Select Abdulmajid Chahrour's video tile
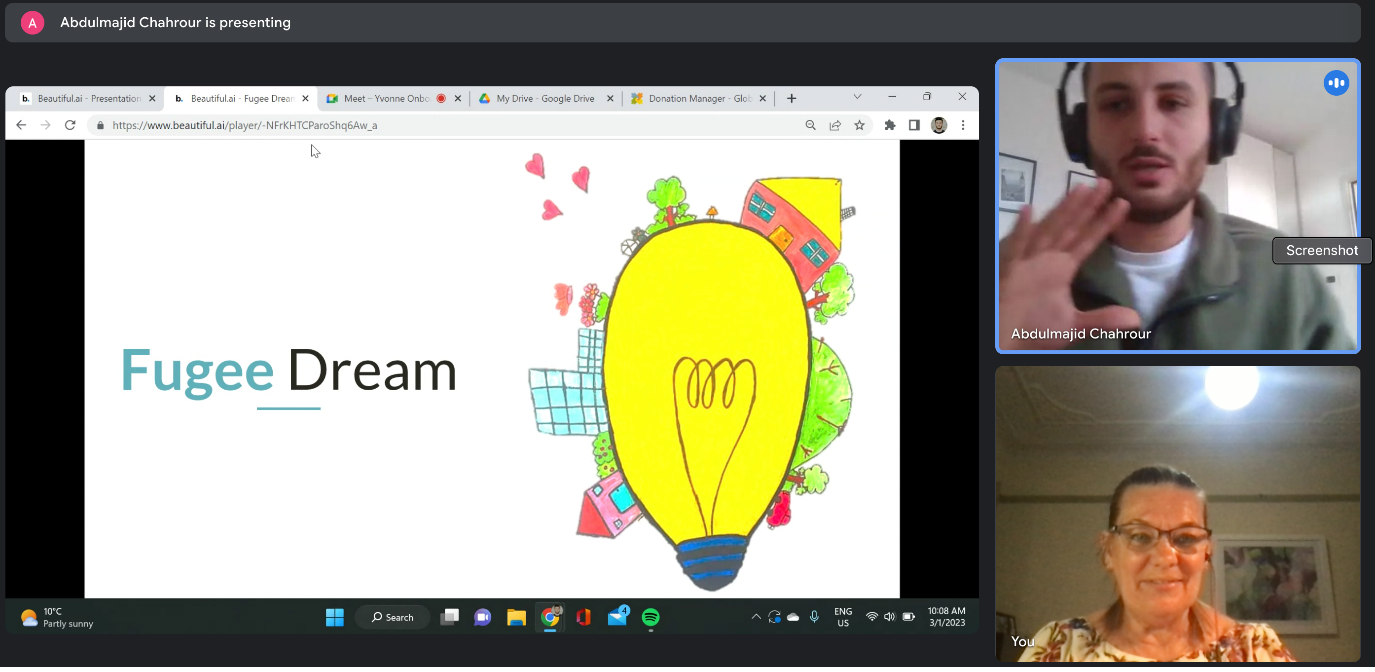Screen dimensions: 1375x672 [1177, 205]
